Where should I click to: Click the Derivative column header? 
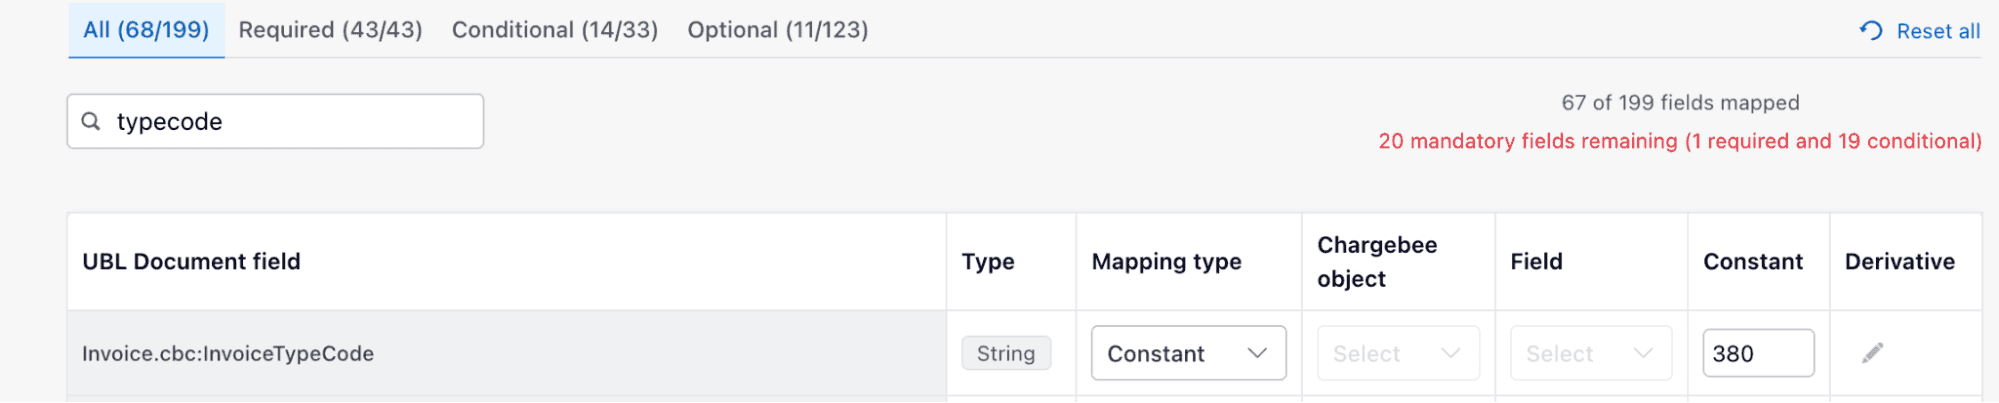[1899, 262]
